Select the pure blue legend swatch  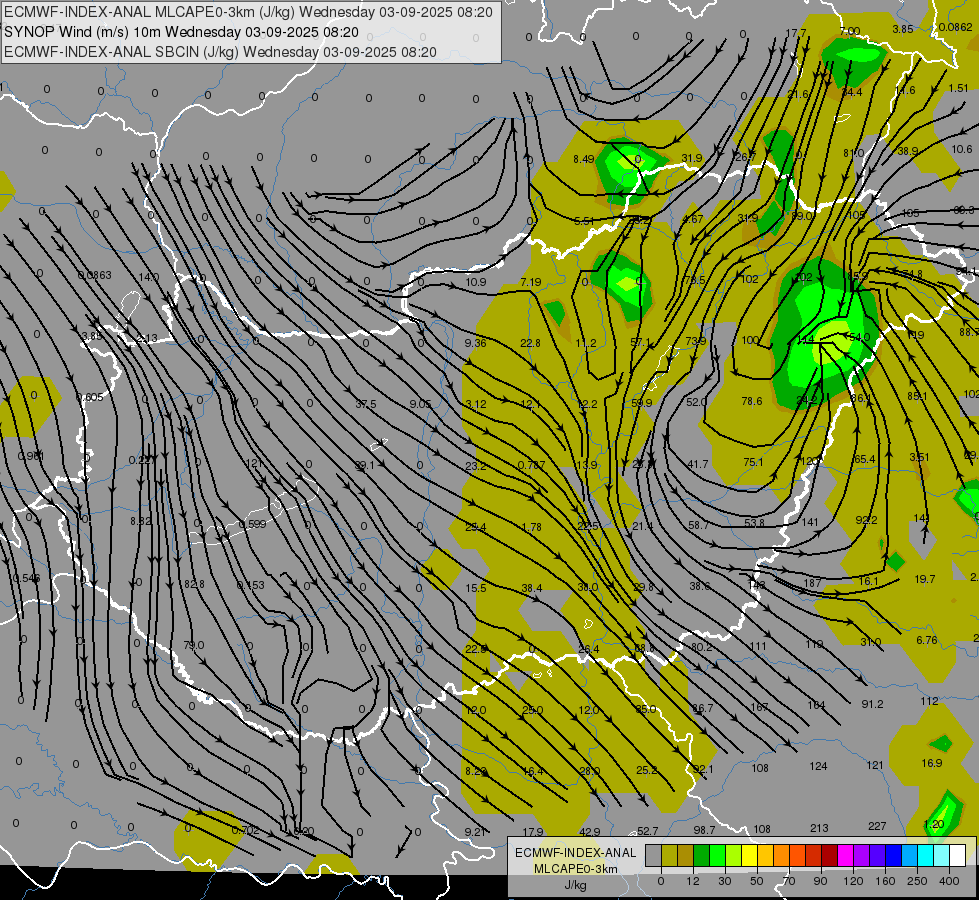894,856
